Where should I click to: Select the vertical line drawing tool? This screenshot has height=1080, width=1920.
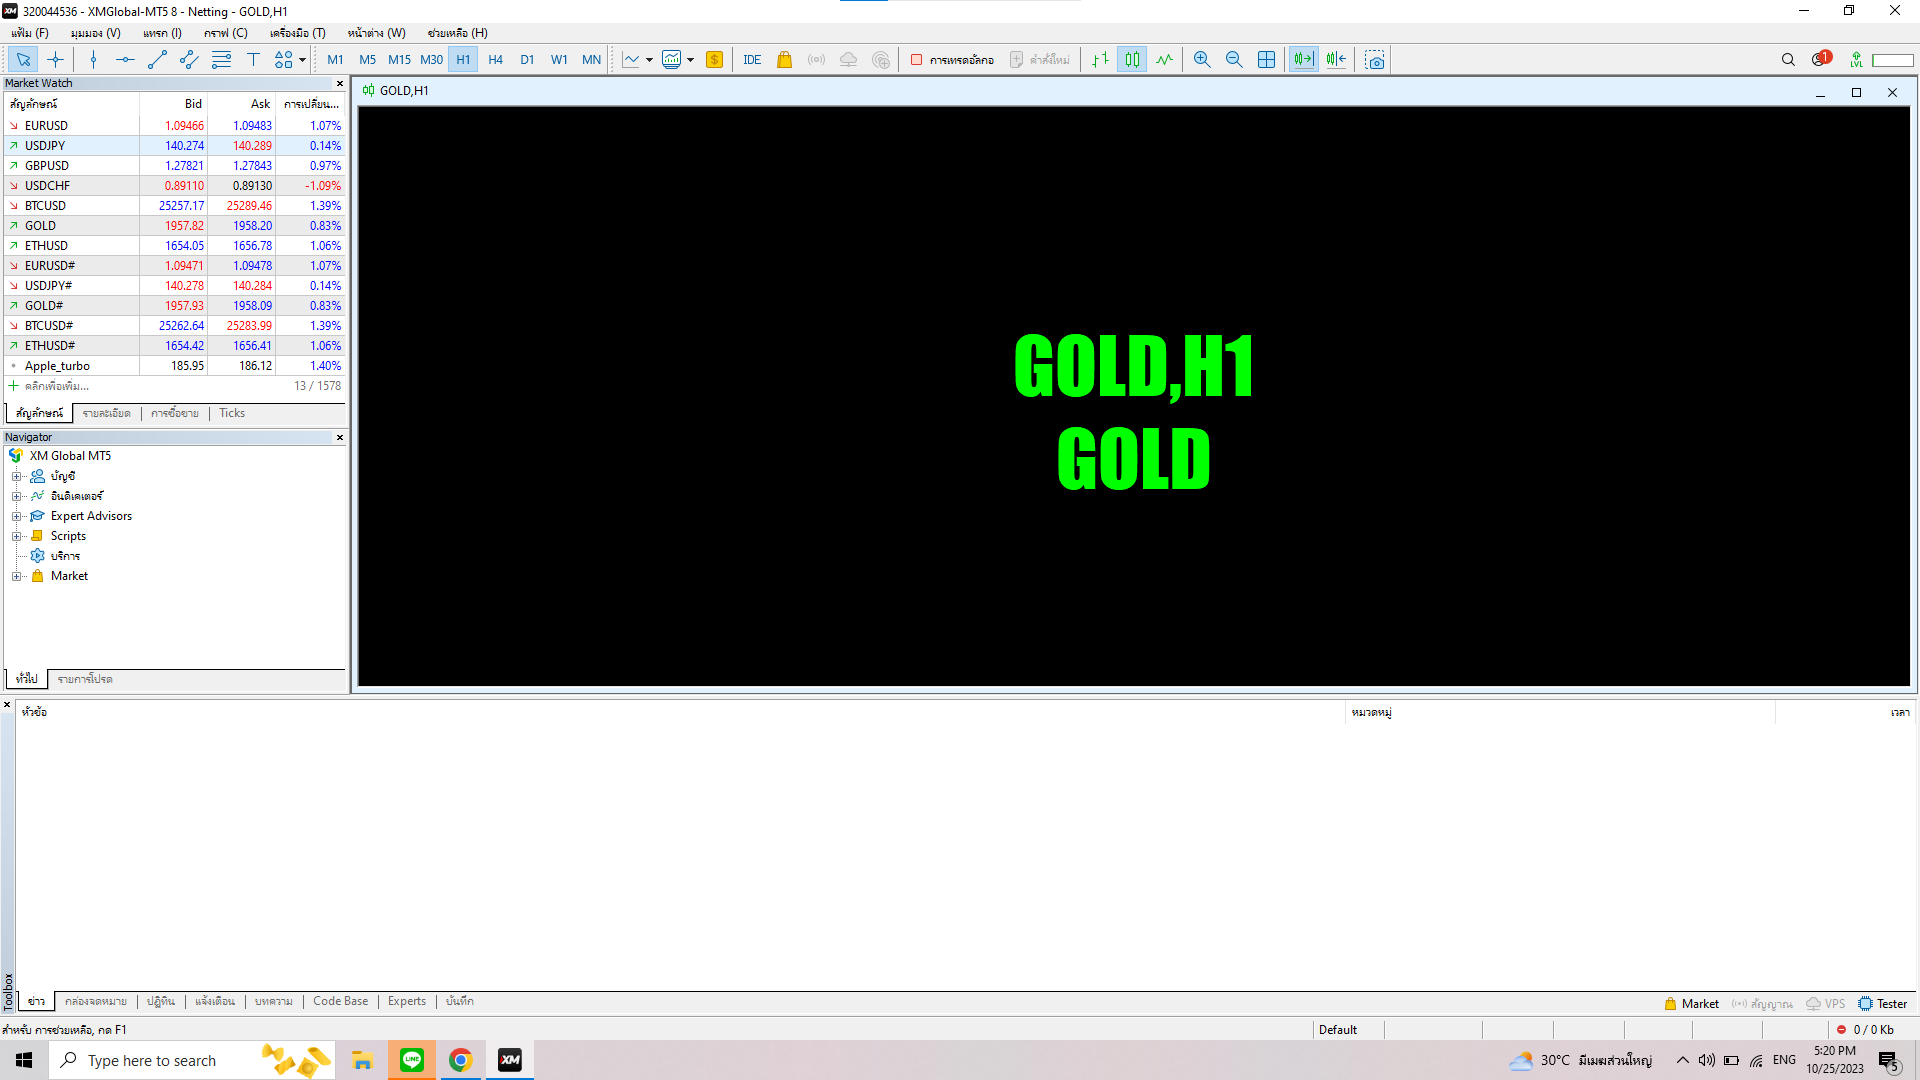coord(93,60)
